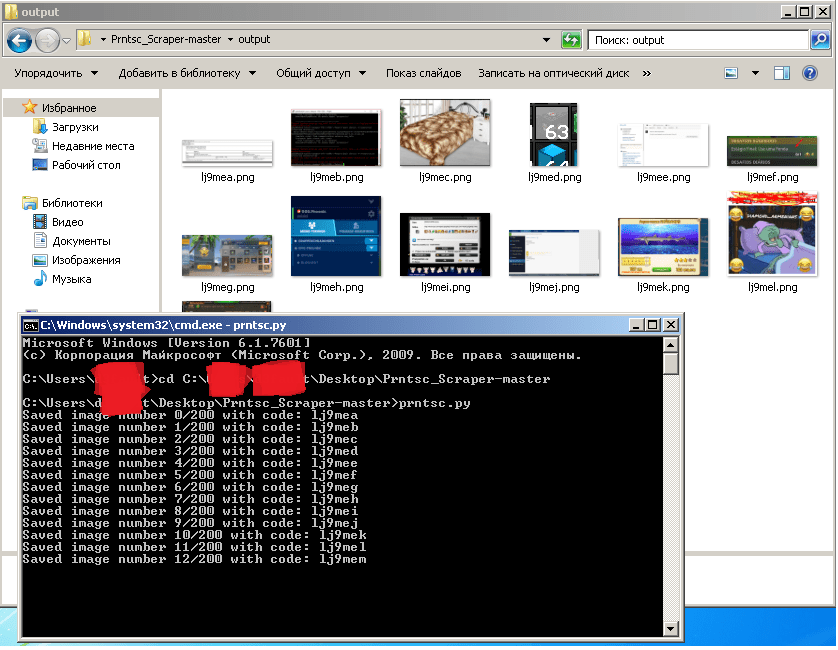Open the Общий доступ menu
This screenshot has width=838, height=650.
click(321, 73)
